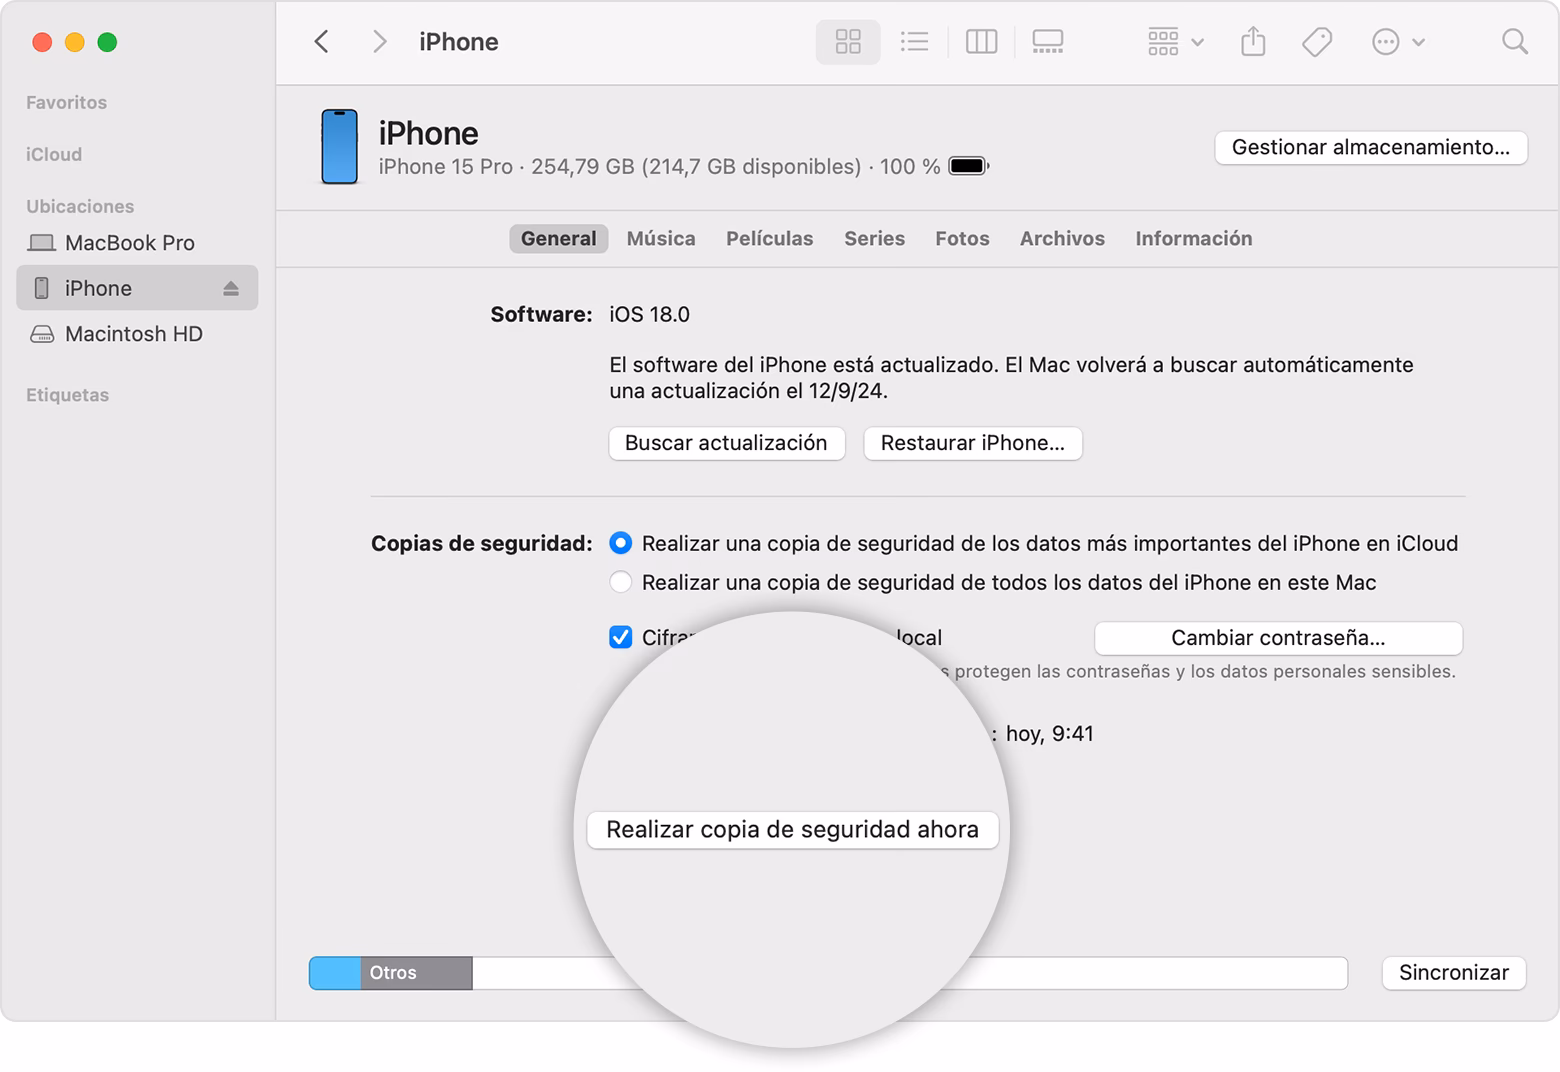Eject the iPhone from the sidebar

pyautogui.click(x=231, y=288)
